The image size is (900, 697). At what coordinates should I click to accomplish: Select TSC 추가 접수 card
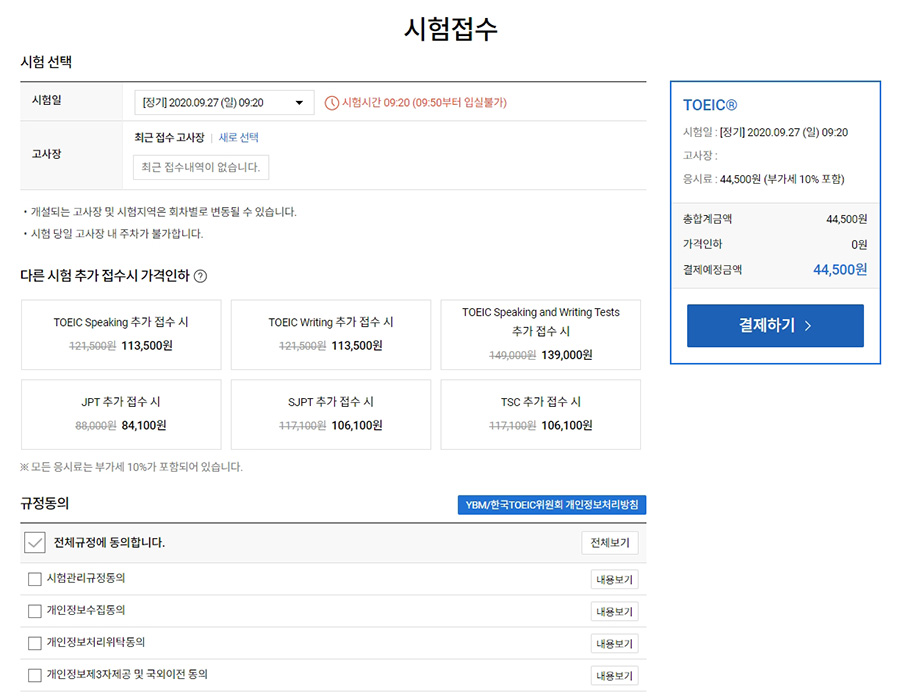541,415
